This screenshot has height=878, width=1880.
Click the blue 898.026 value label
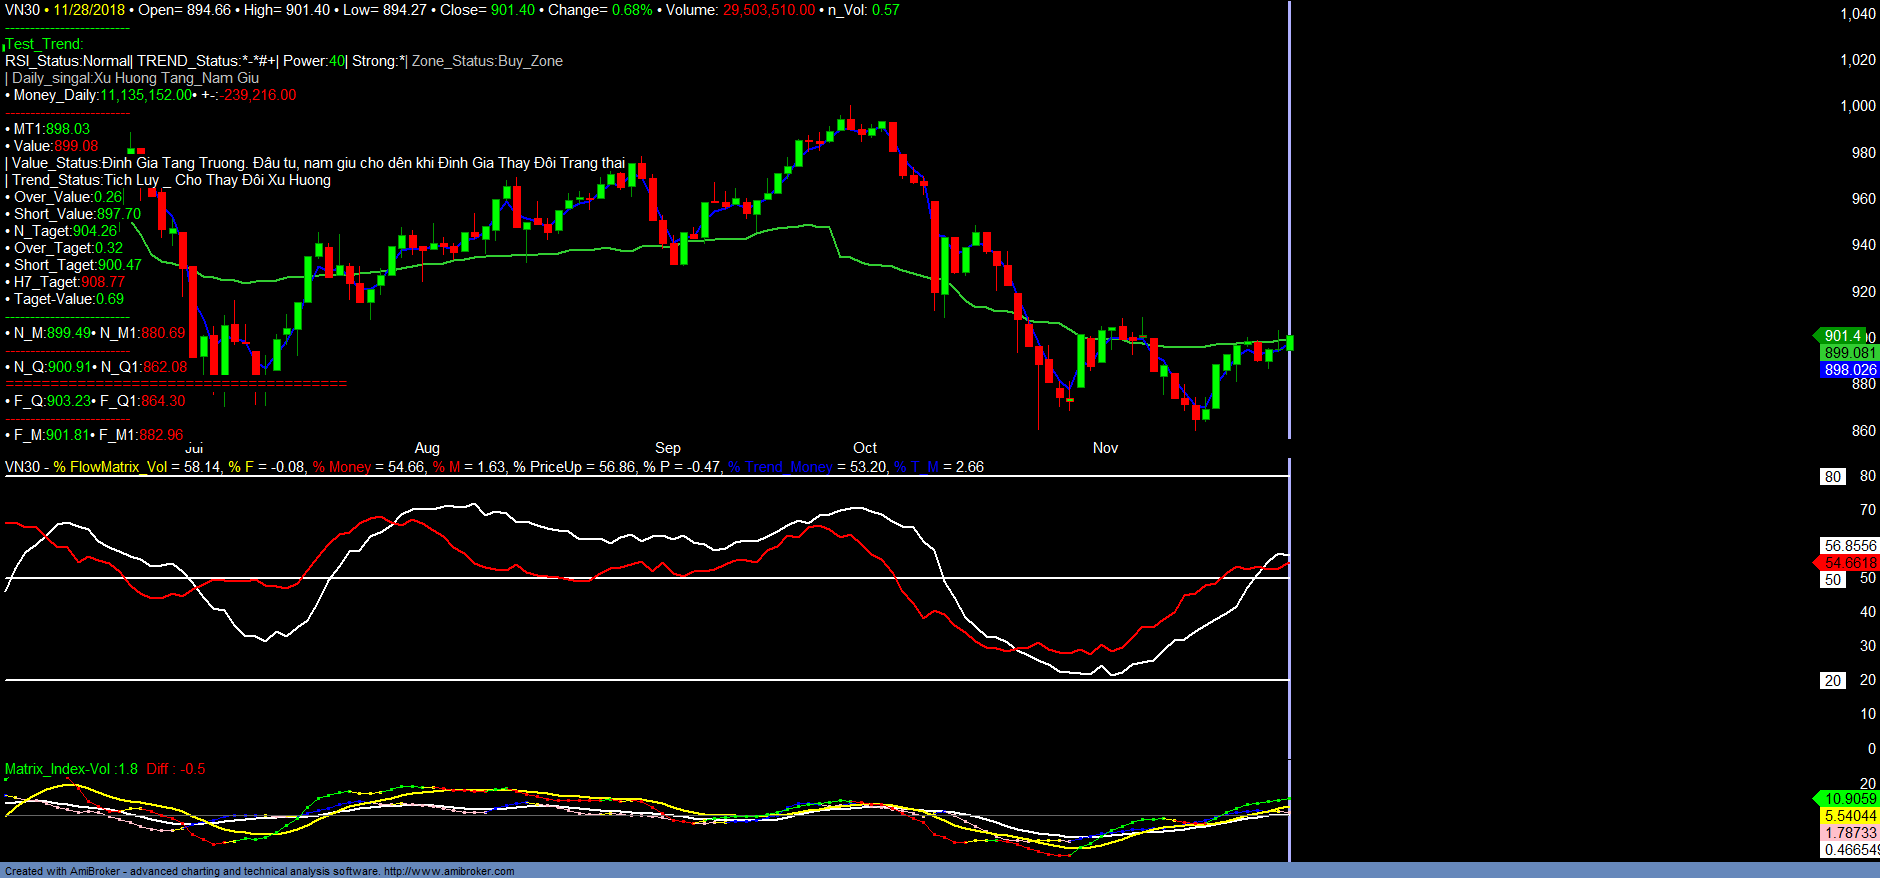click(x=1849, y=370)
